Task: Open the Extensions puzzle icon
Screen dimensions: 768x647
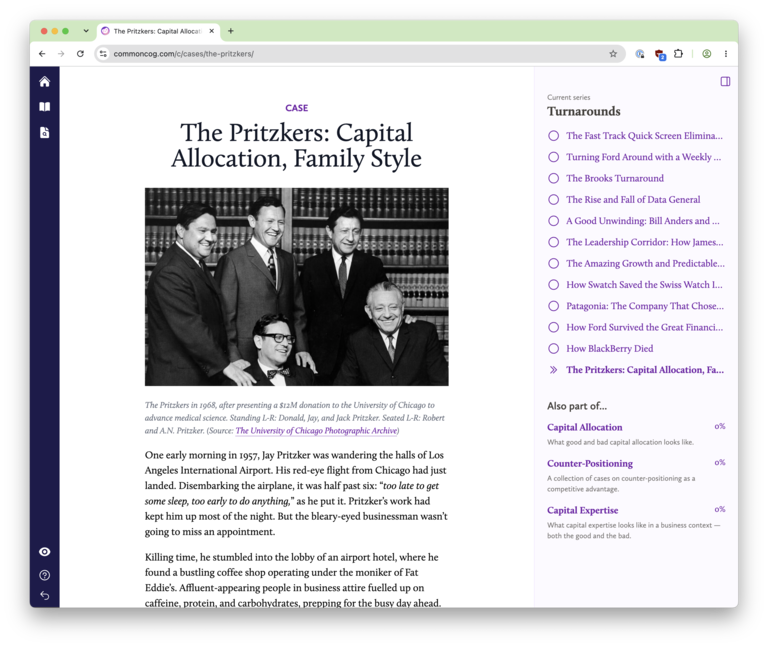Action: tap(678, 54)
